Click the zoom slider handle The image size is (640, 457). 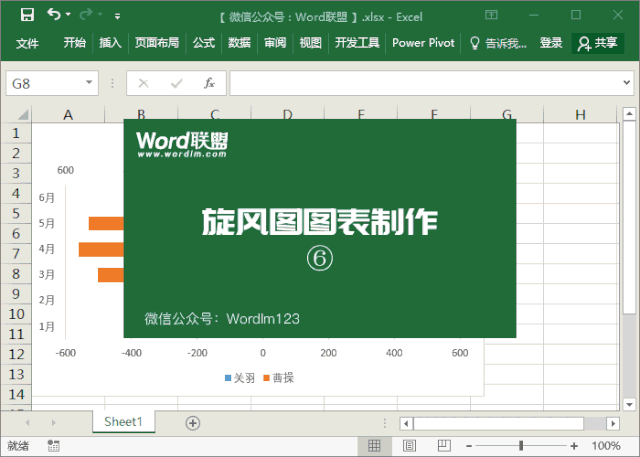[x=521, y=446]
